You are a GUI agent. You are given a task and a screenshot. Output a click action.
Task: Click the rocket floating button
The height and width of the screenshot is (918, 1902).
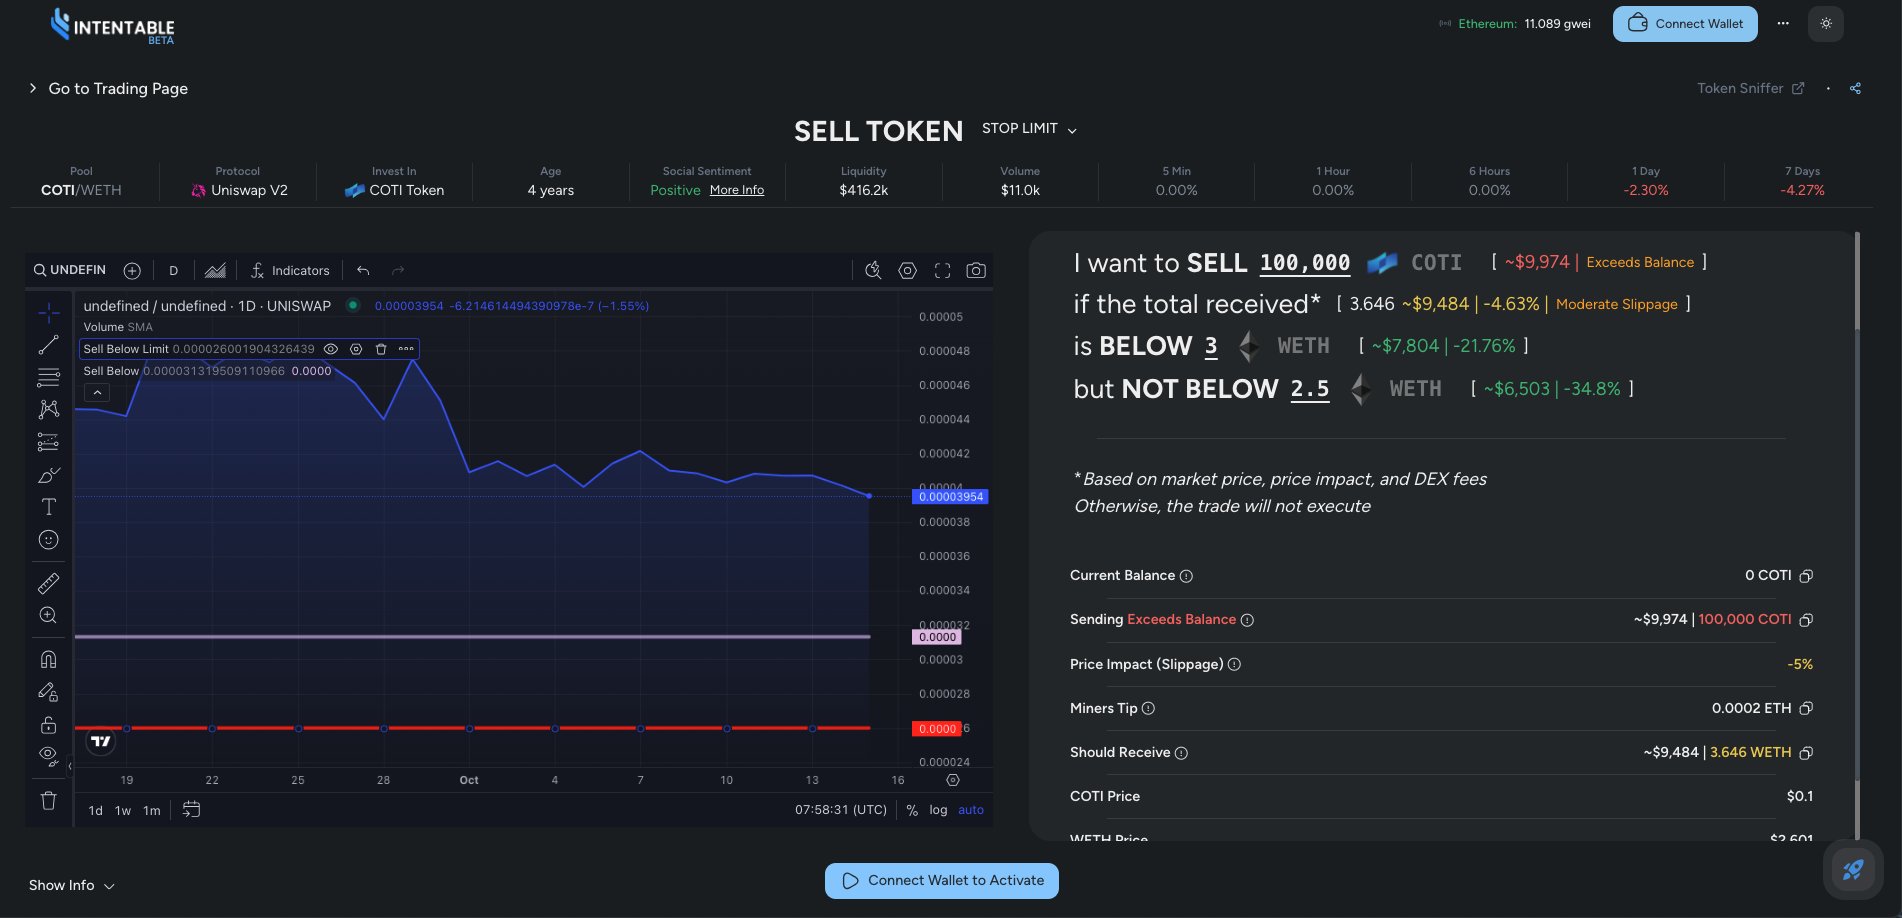[x=1853, y=870]
